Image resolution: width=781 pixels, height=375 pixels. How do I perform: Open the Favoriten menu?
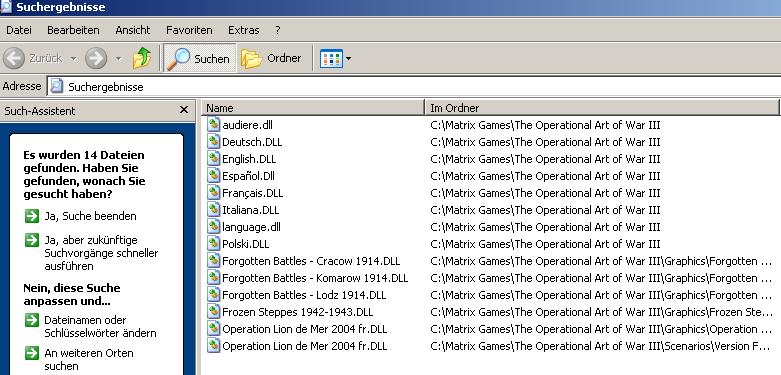coord(189,30)
